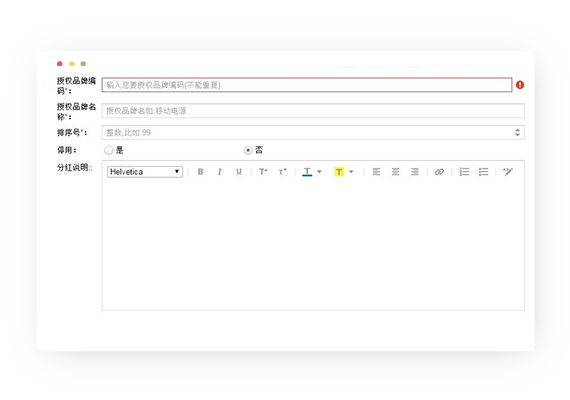Toggle bold formatting in editor toolbar
Screen dimensions: 570x400
[200, 172]
